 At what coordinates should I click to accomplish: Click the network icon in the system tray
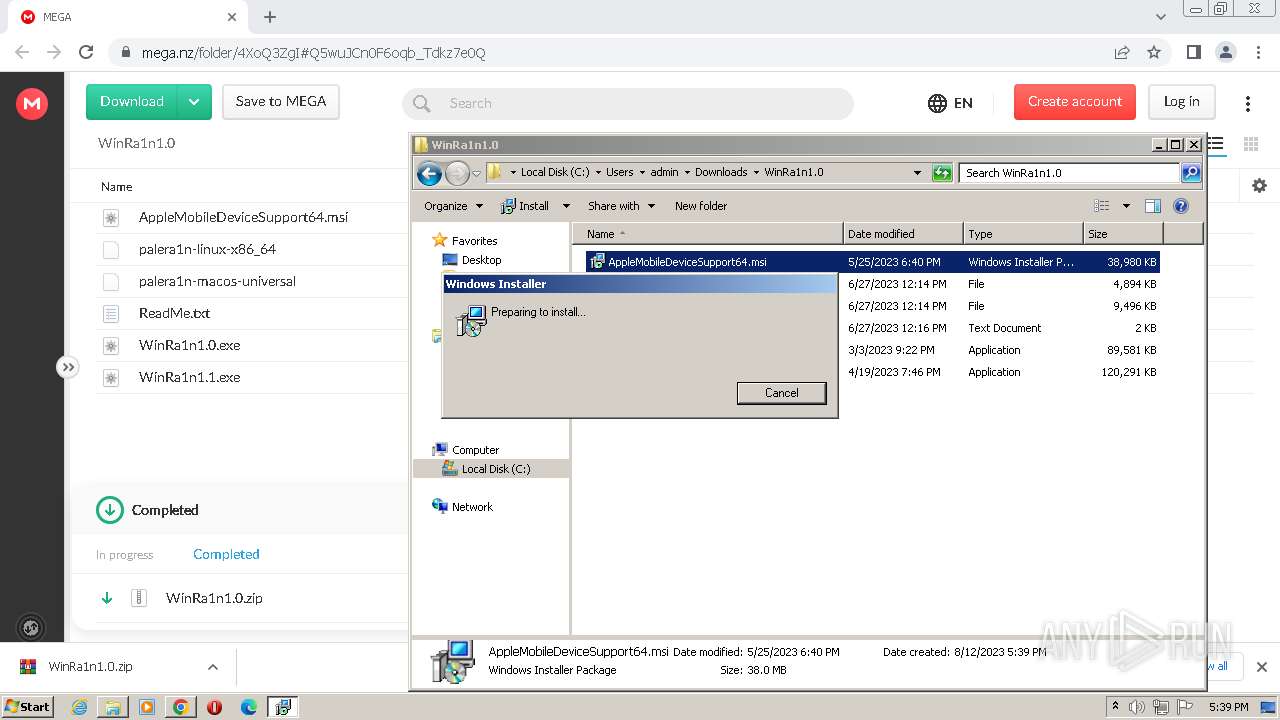(x=1160, y=707)
